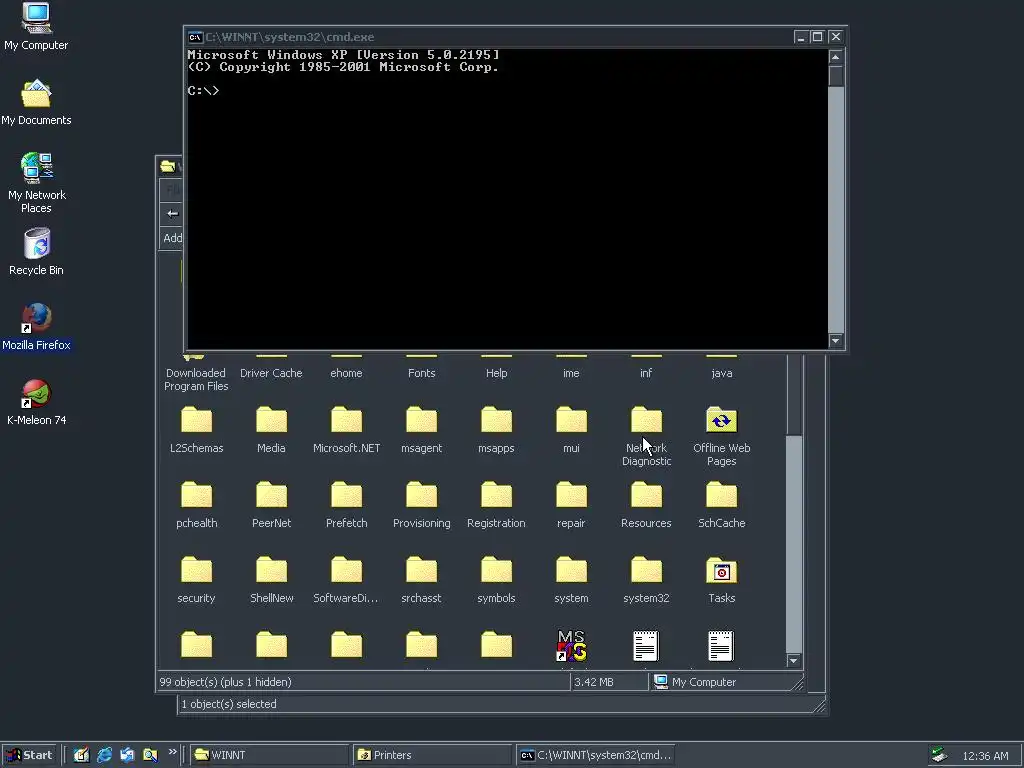Select the Resources folder
This screenshot has height=768, width=1024.
pos(647,505)
